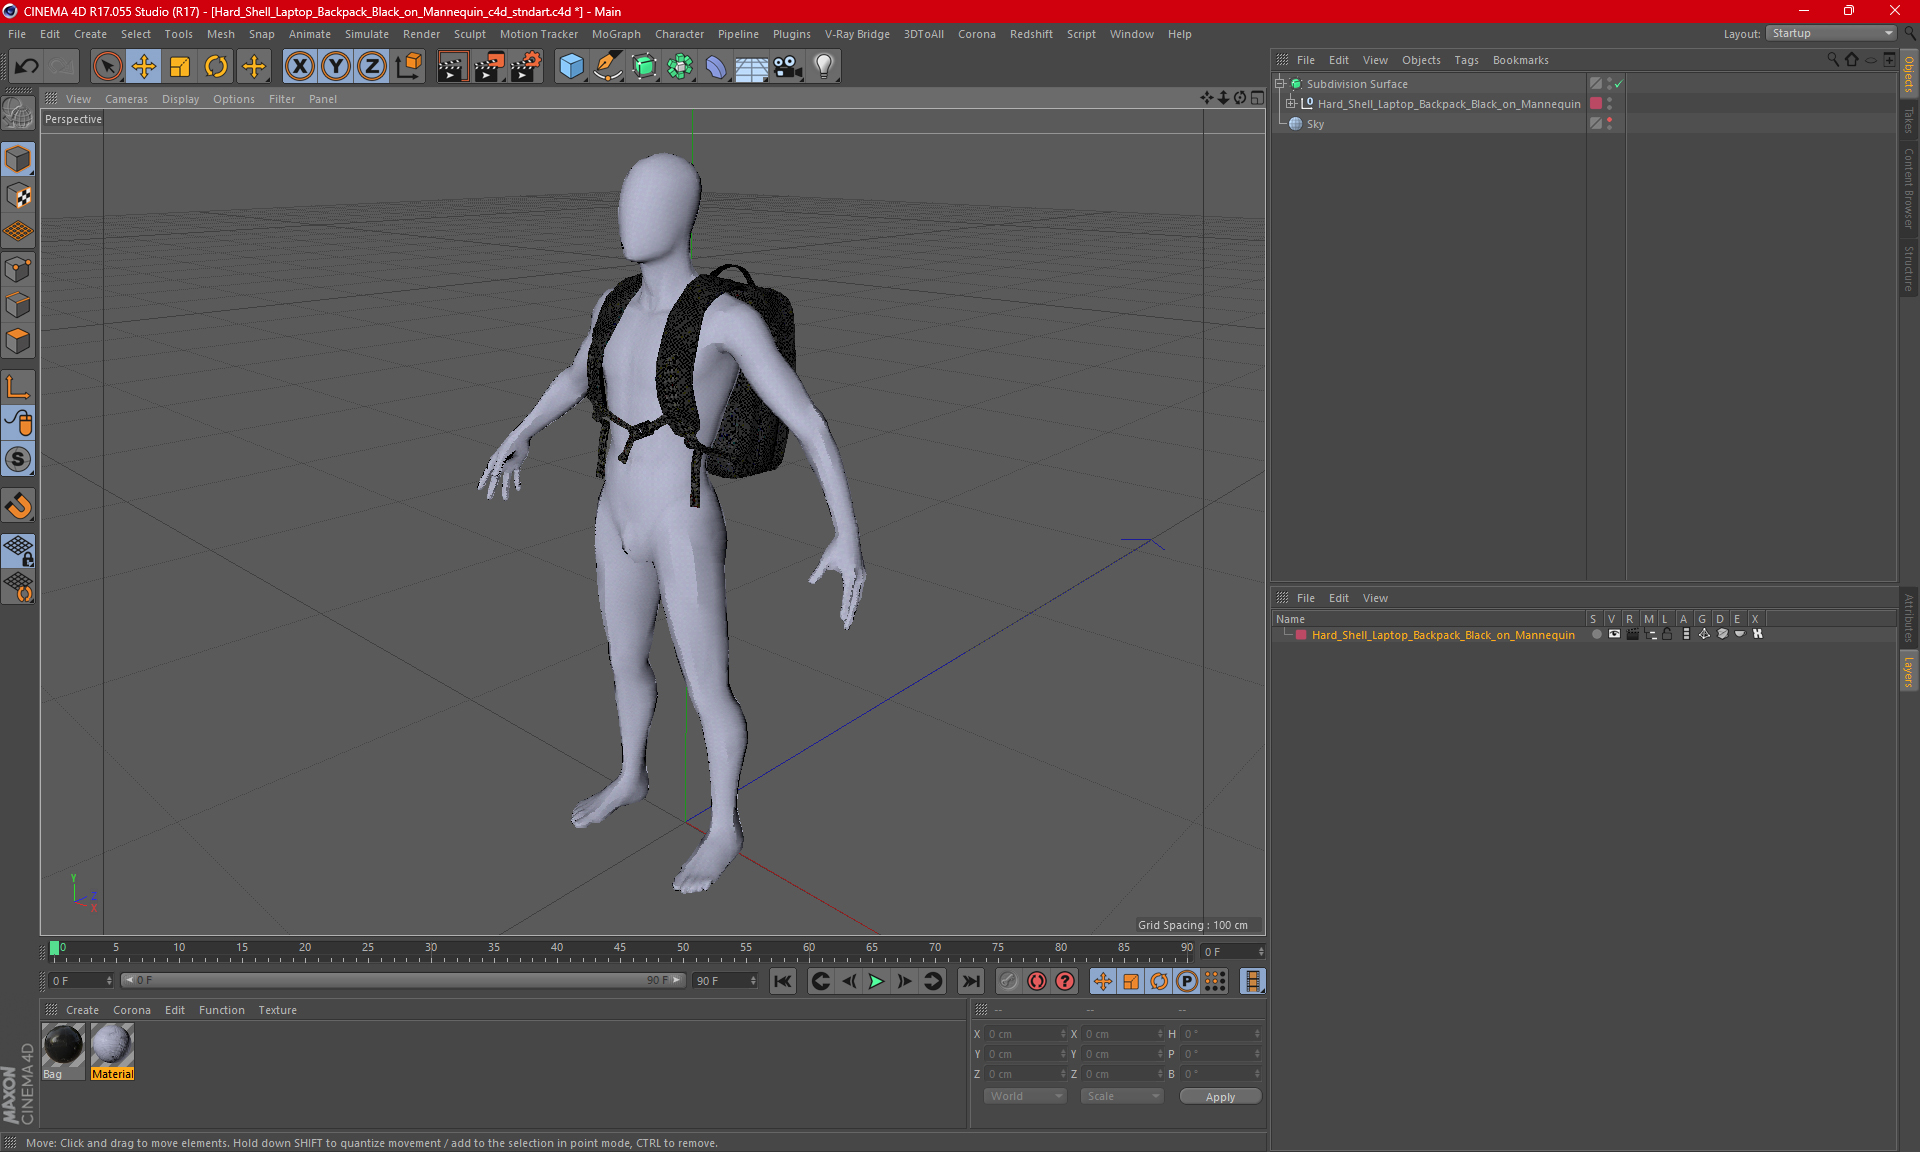Image resolution: width=1920 pixels, height=1152 pixels.
Task: Select the Material sphere thumbnail
Action: click(112, 1047)
